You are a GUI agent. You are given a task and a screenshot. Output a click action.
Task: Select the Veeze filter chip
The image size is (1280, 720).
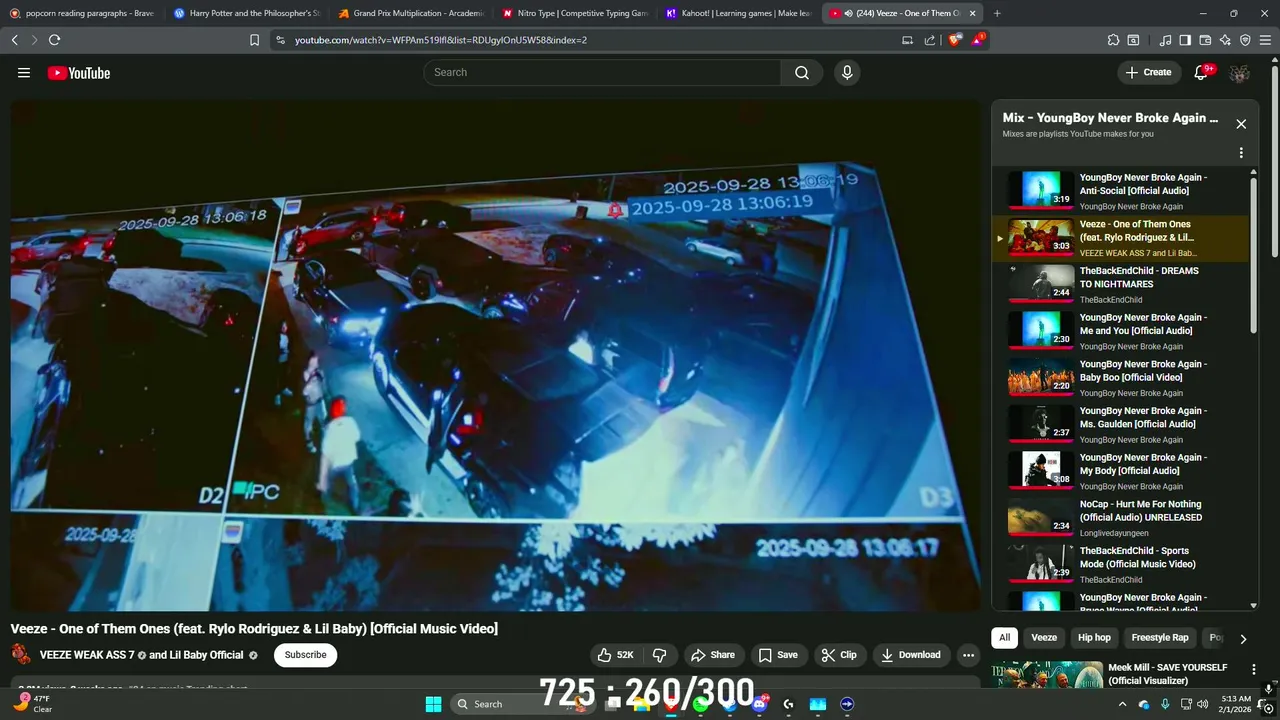pyautogui.click(x=1044, y=638)
